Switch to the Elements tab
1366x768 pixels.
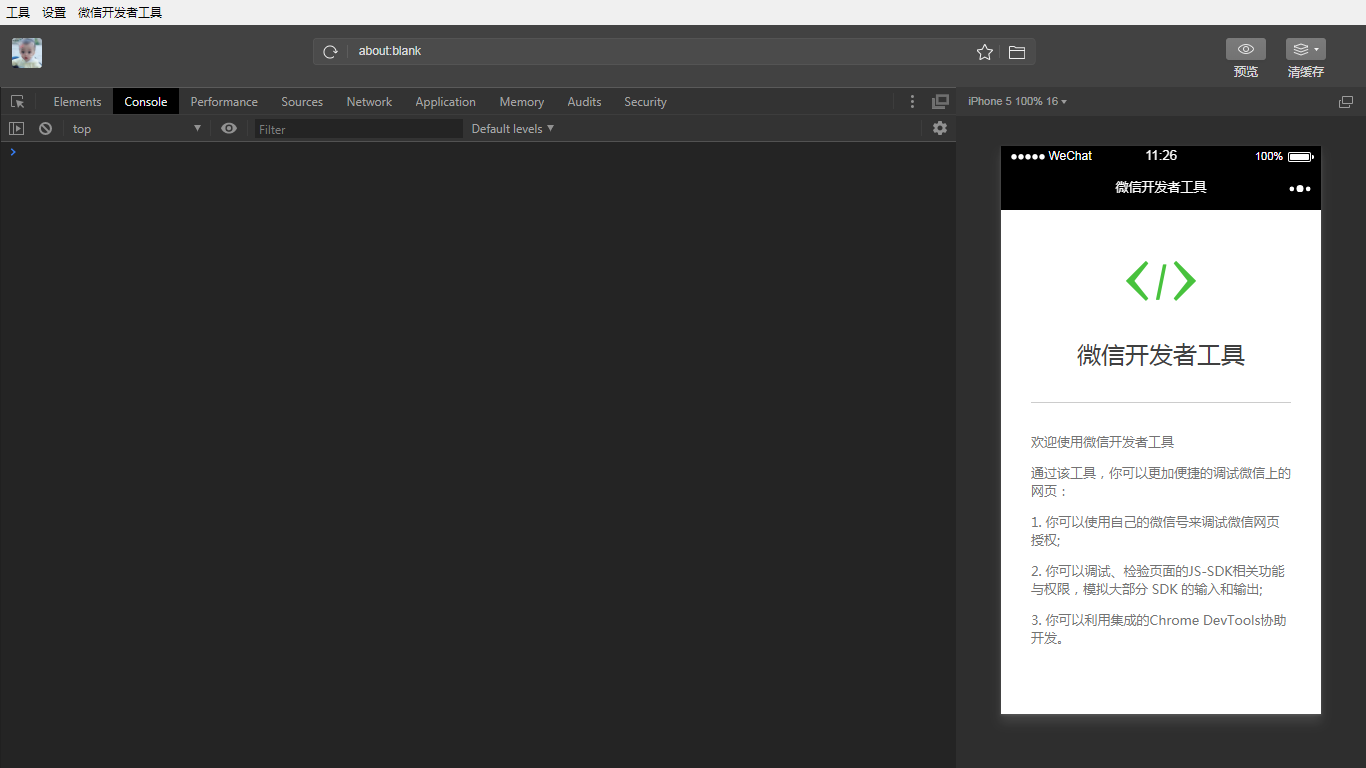[x=77, y=102]
